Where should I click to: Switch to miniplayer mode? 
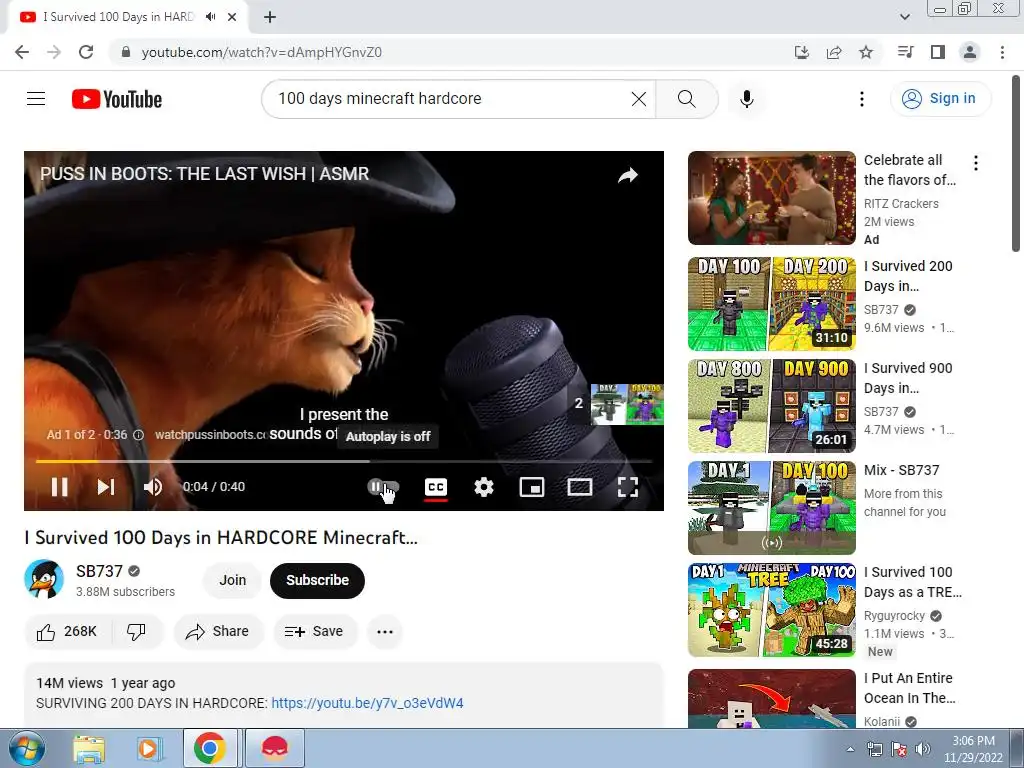(x=532, y=487)
